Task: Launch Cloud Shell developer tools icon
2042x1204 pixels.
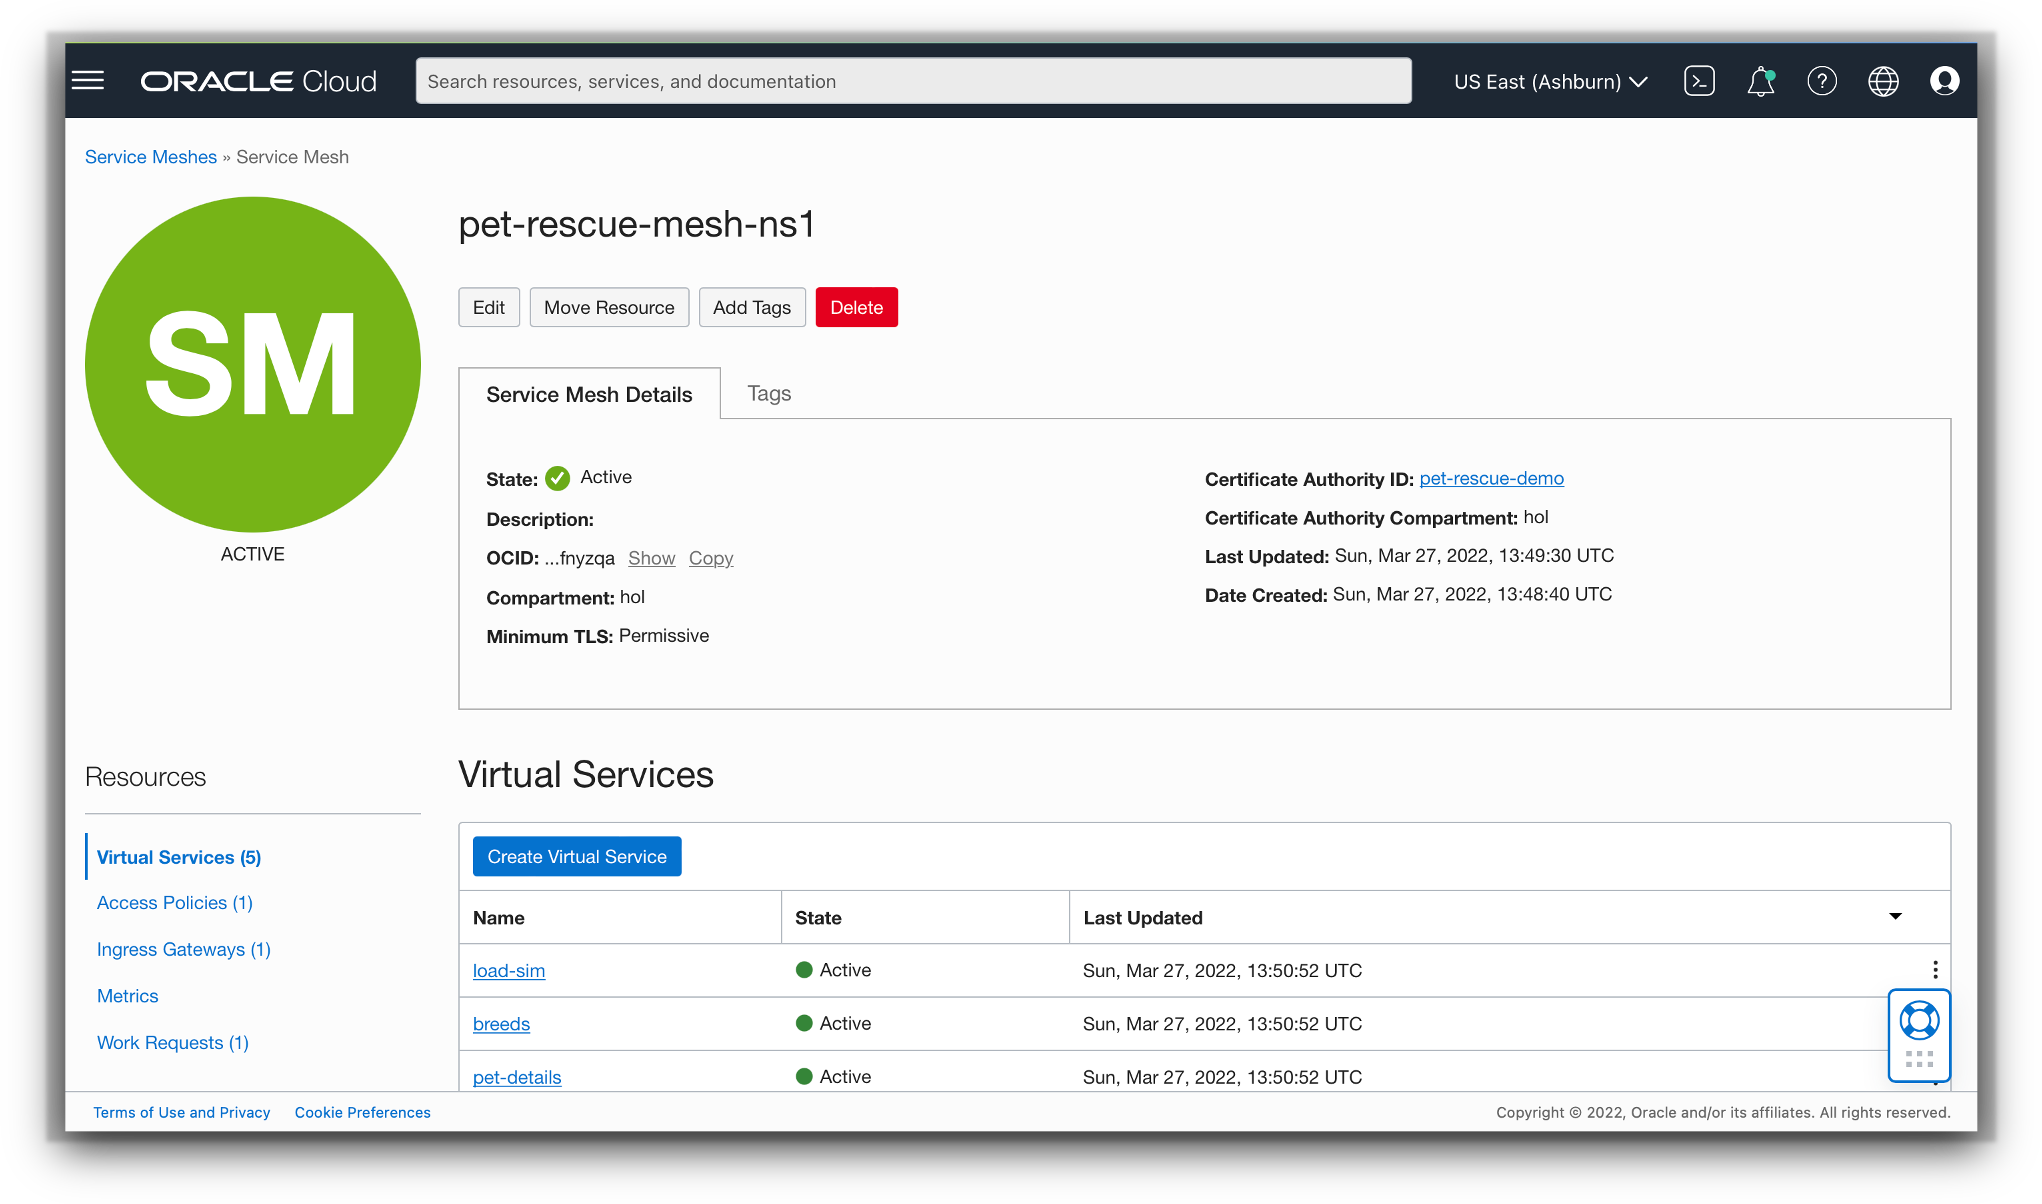Action: 1699,81
